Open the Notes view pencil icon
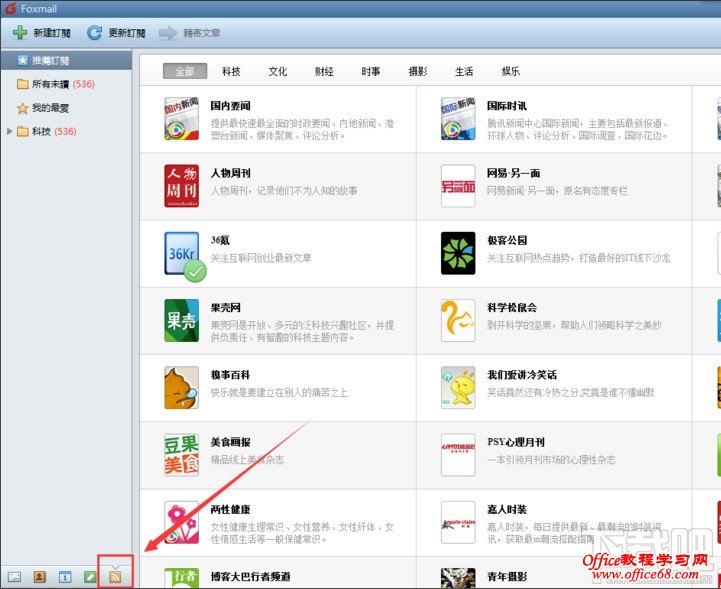Image resolution: width=721 pixels, height=589 pixels. pyautogui.click(x=90, y=576)
